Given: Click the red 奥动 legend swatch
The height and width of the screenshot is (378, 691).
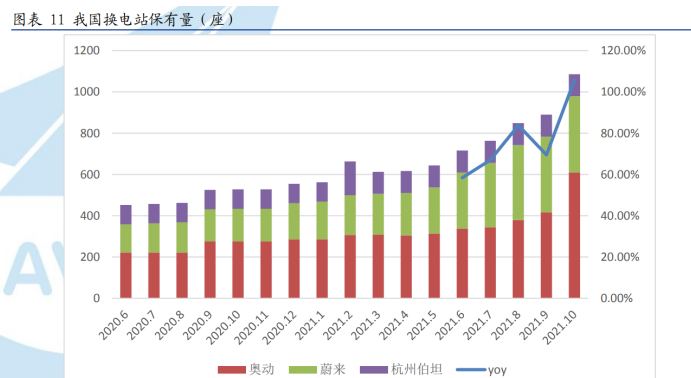Looking at the screenshot, I should [x=232, y=370].
